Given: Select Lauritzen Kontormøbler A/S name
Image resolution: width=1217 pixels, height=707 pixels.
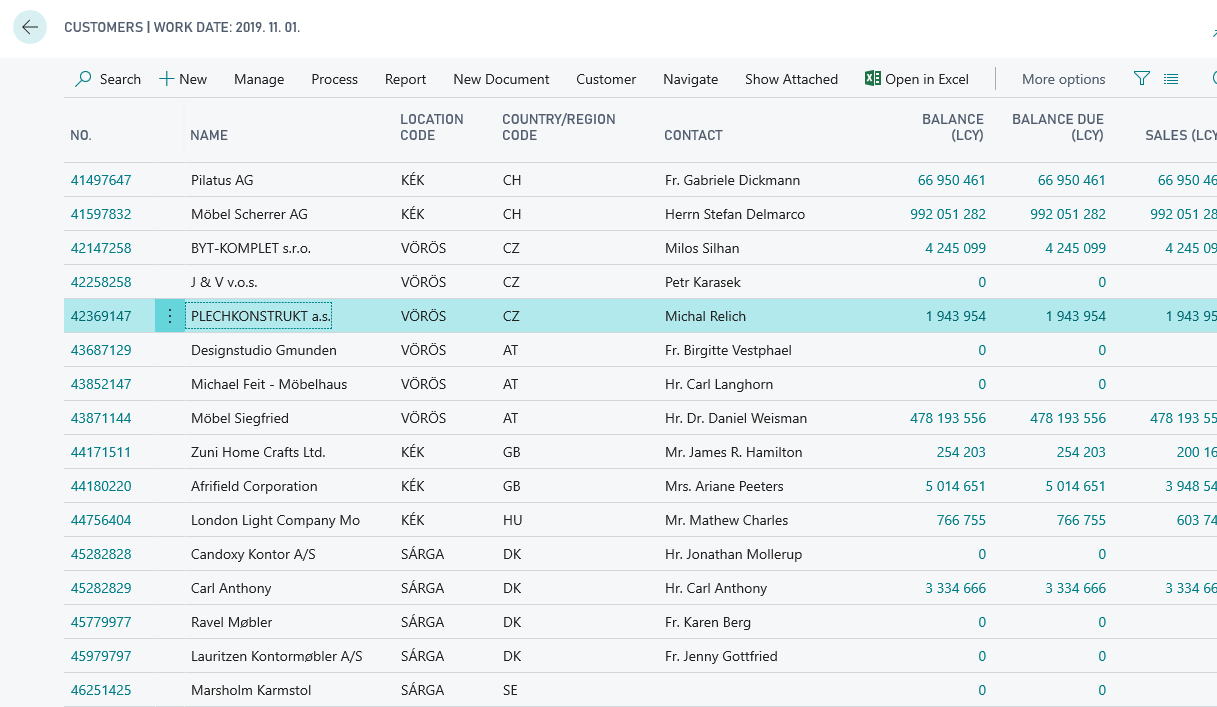Looking at the screenshot, I should coord(277,656).
